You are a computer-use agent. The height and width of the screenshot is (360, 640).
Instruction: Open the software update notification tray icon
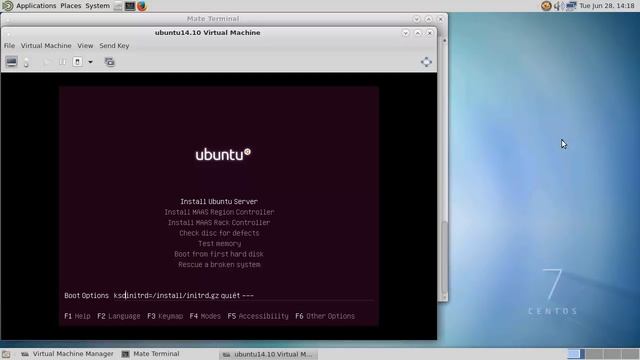point(546,6)
